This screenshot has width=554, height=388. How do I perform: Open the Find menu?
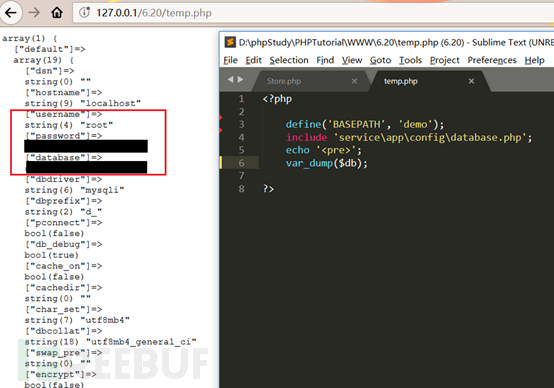click(325, 60)
